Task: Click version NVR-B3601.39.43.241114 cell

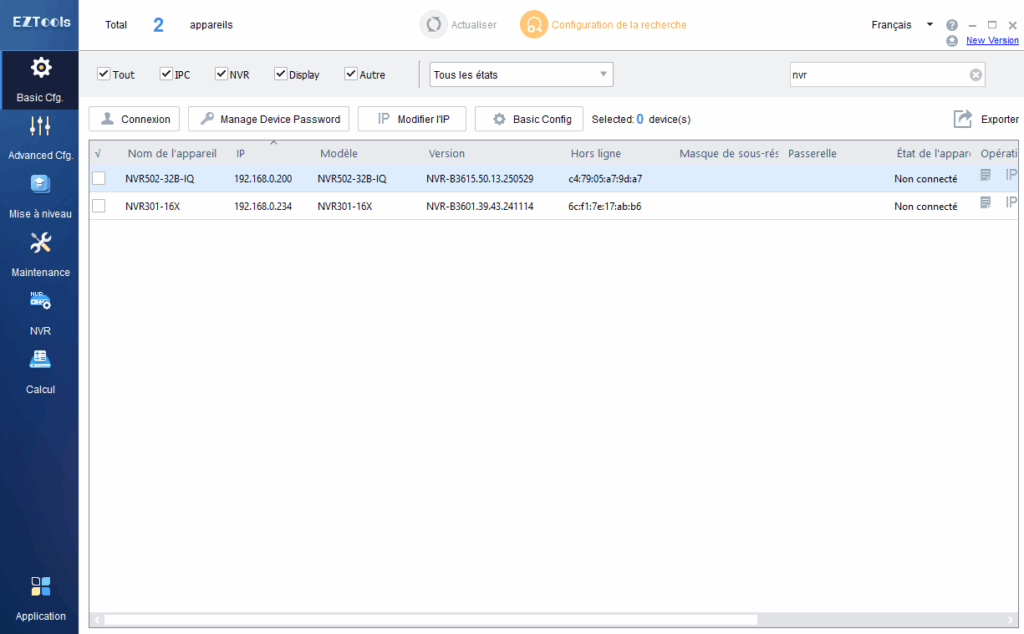Action: click(479, 206)
